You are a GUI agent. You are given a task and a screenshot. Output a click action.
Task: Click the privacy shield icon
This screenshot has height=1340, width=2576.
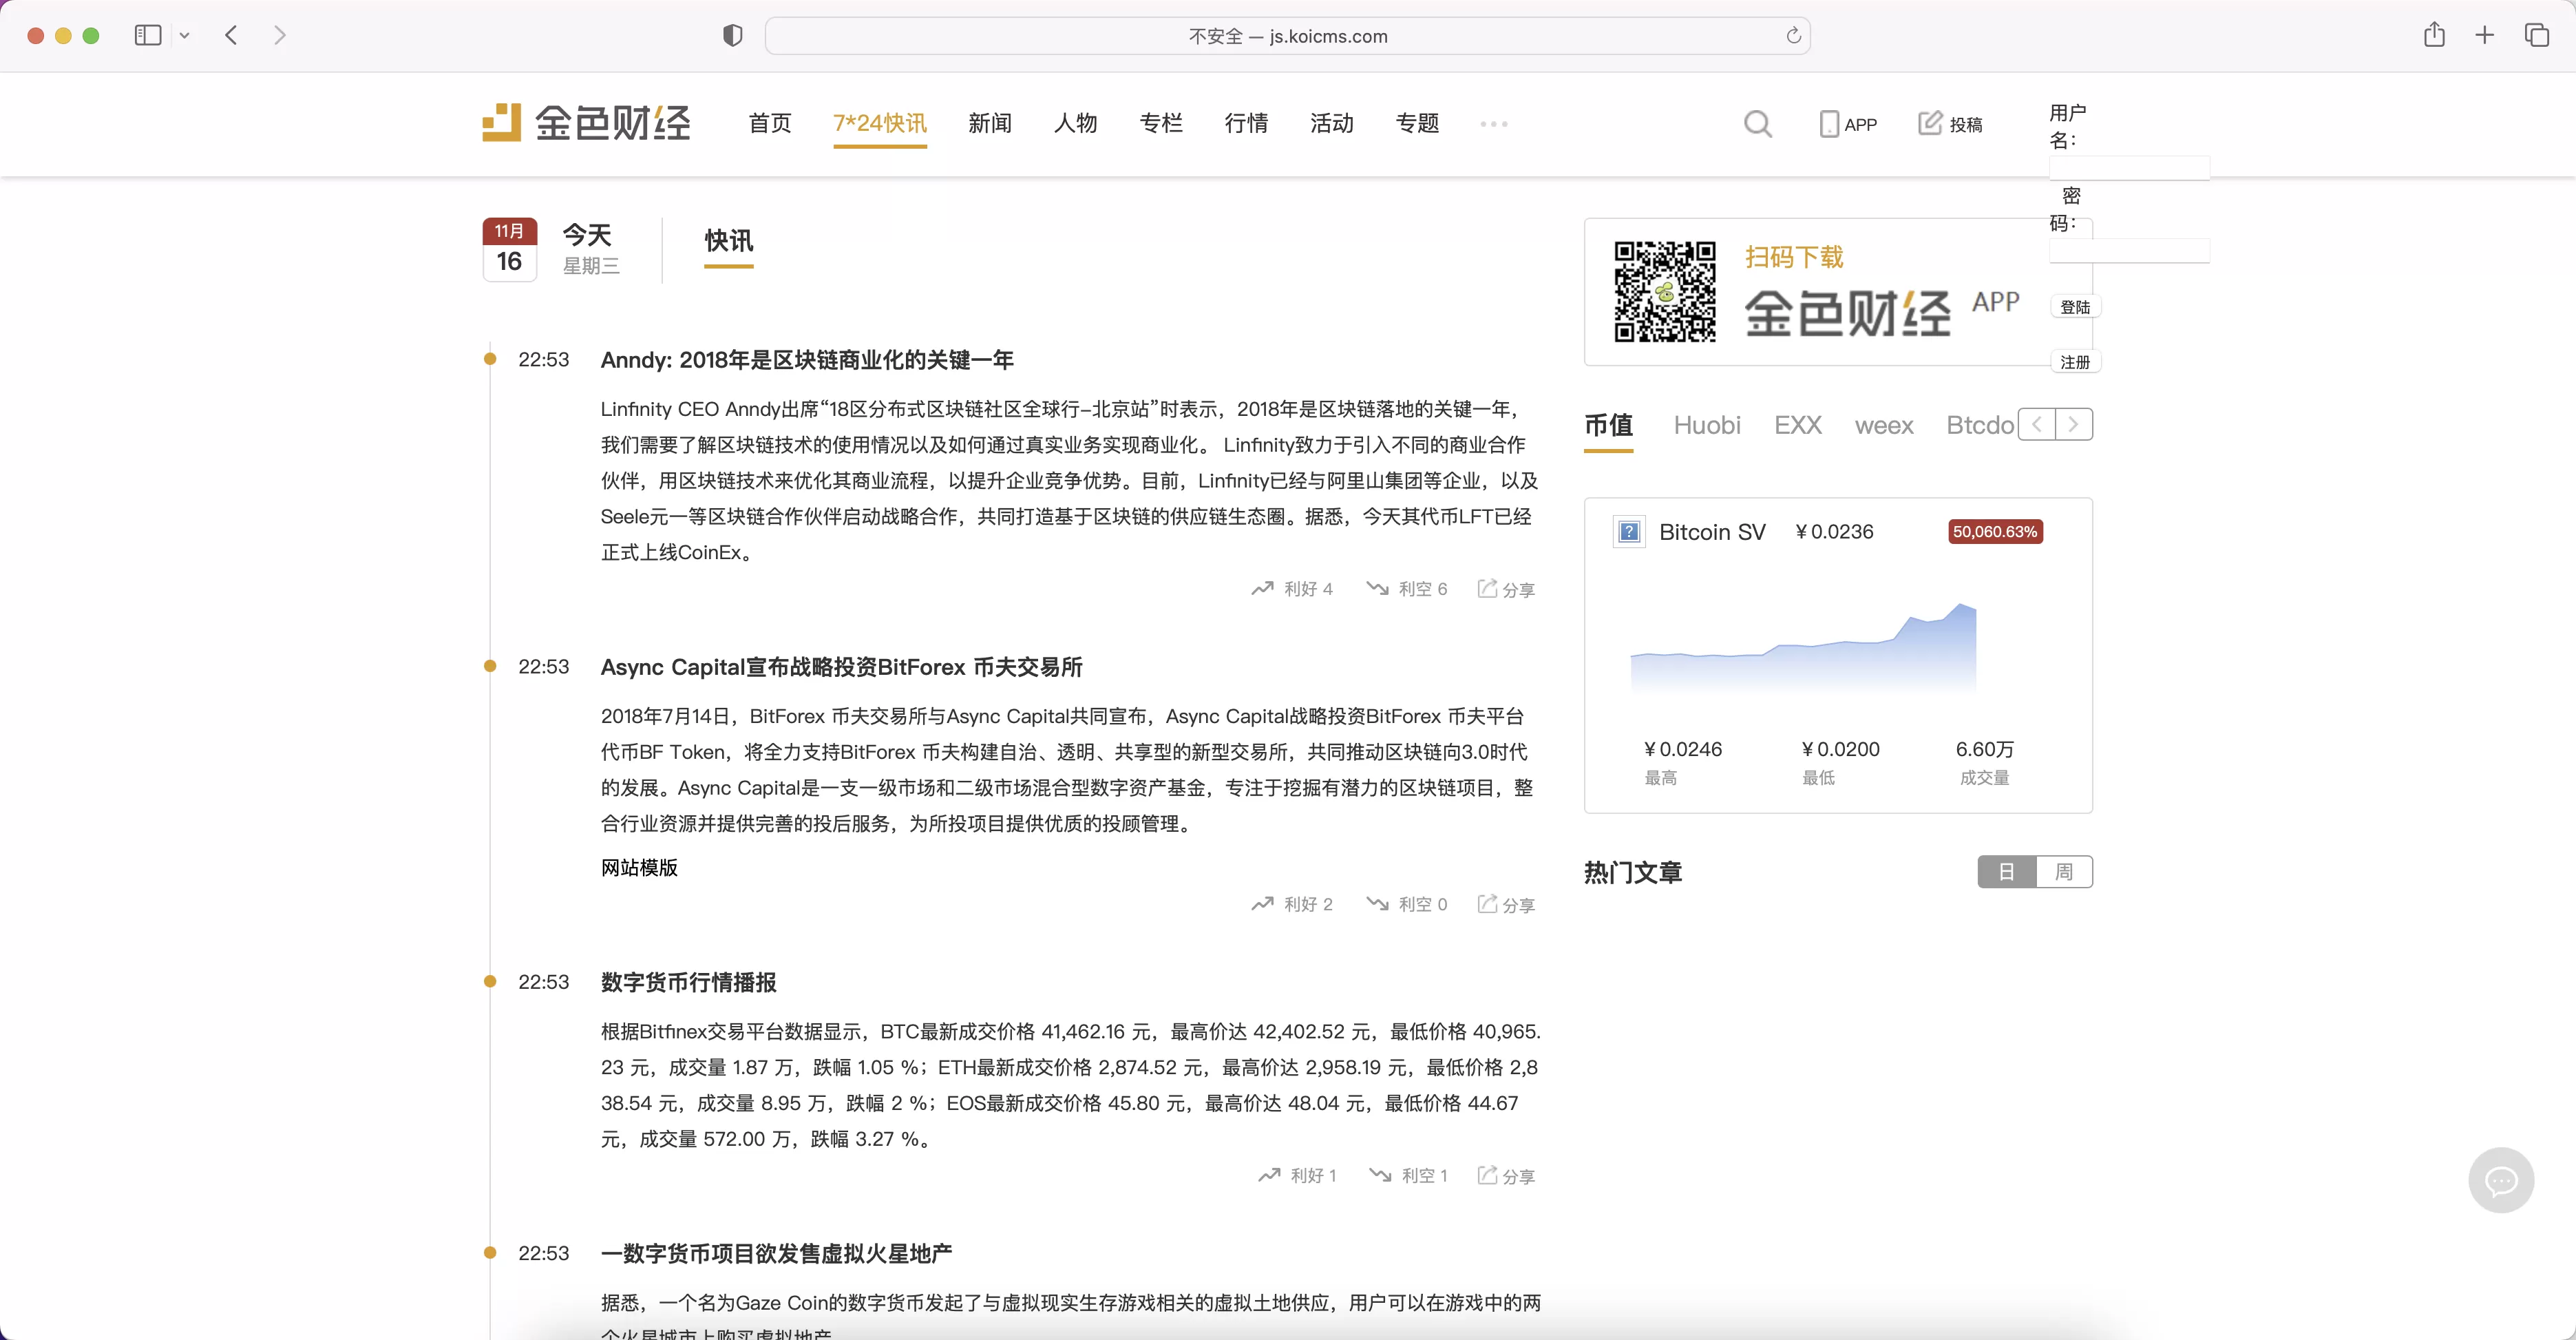coord(733,36)
